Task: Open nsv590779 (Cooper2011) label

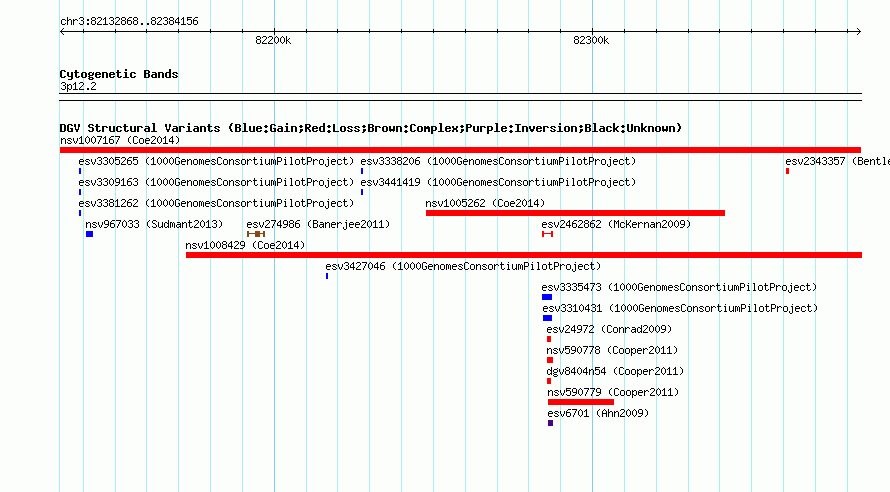Action: tap(613, 392)
